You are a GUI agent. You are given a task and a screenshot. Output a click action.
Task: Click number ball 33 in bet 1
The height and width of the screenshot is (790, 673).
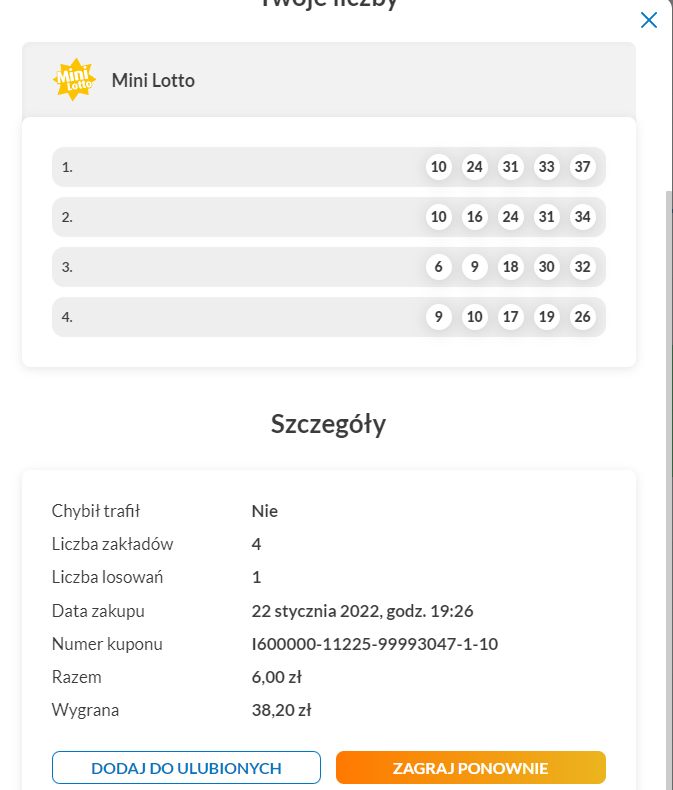(547, 167)
